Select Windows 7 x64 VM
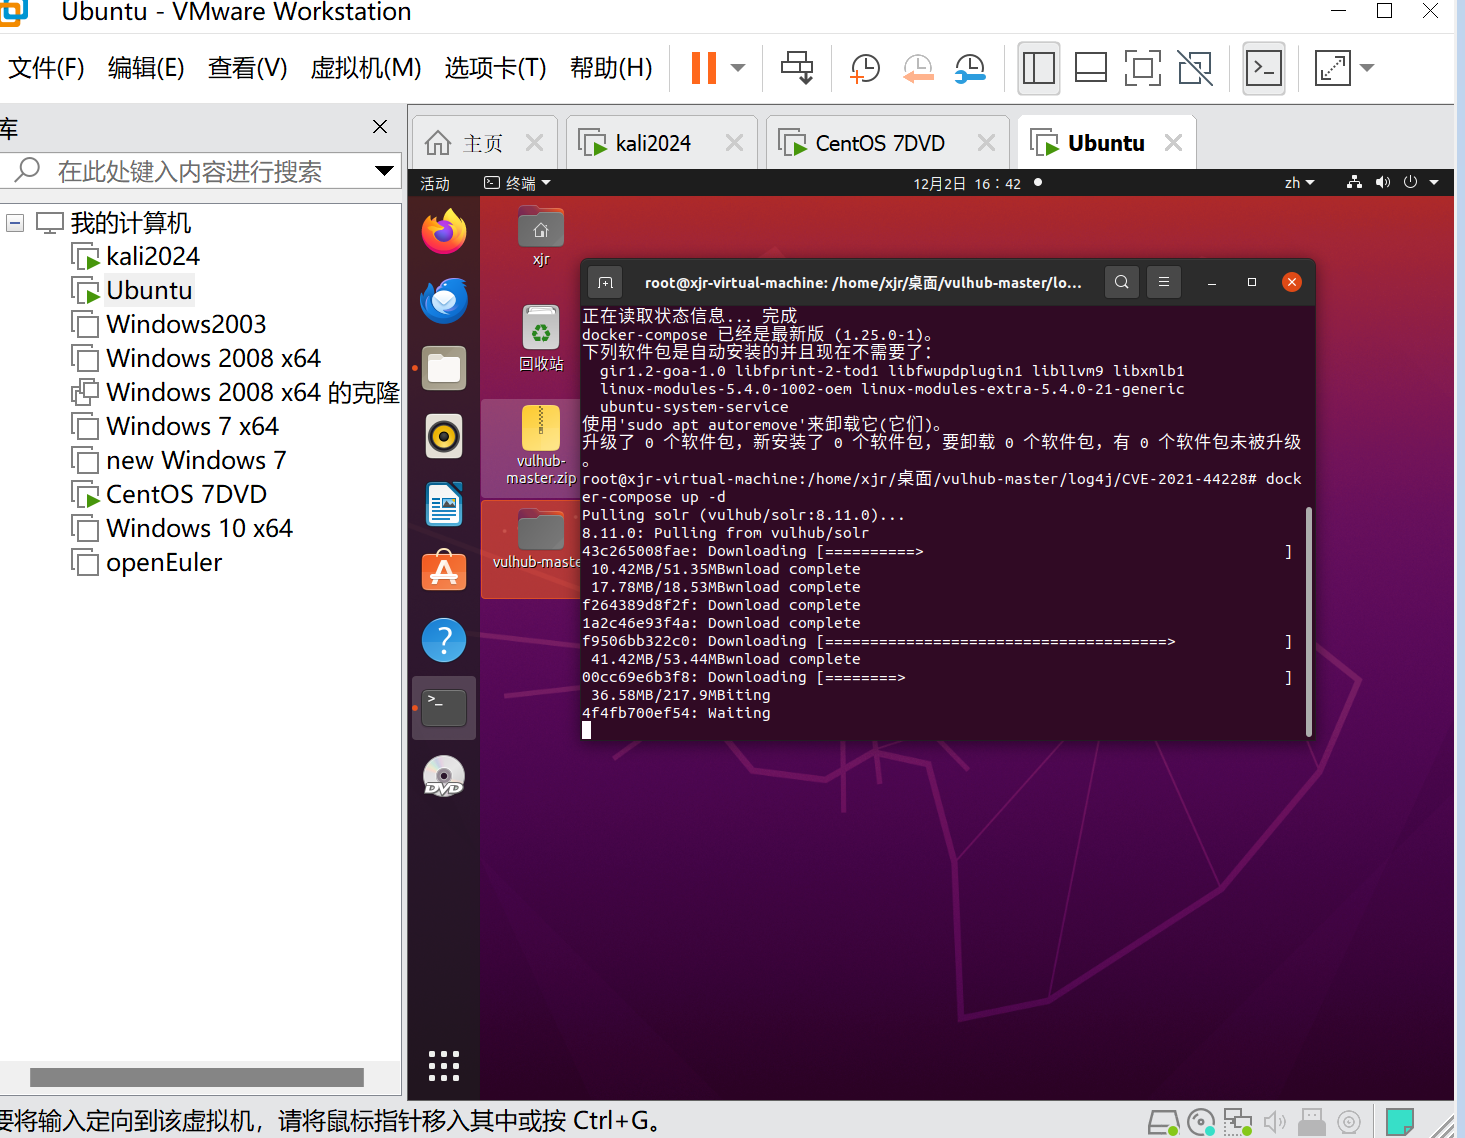 click(192, 426)
